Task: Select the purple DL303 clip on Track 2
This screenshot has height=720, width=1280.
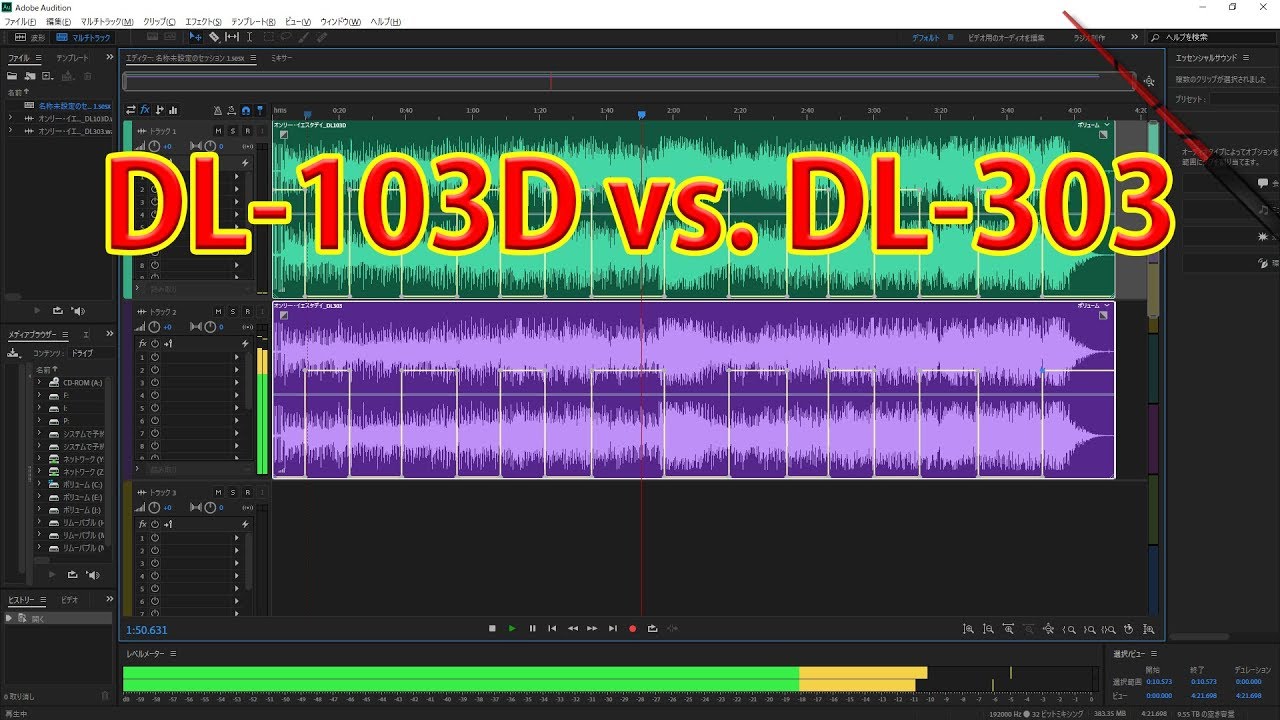Action: coord(693,390)
